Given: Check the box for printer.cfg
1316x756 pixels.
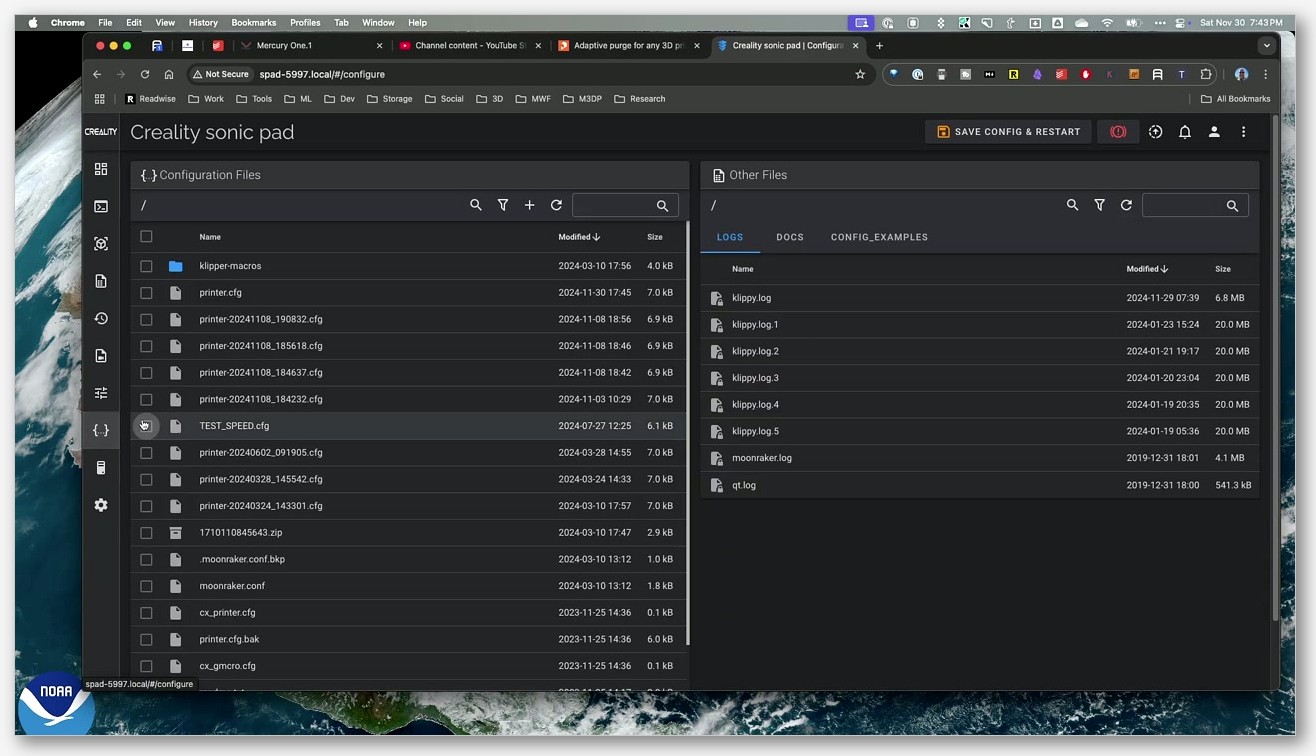Looking at the screenshot, I should pyautogui.click(x=146, y=293).
